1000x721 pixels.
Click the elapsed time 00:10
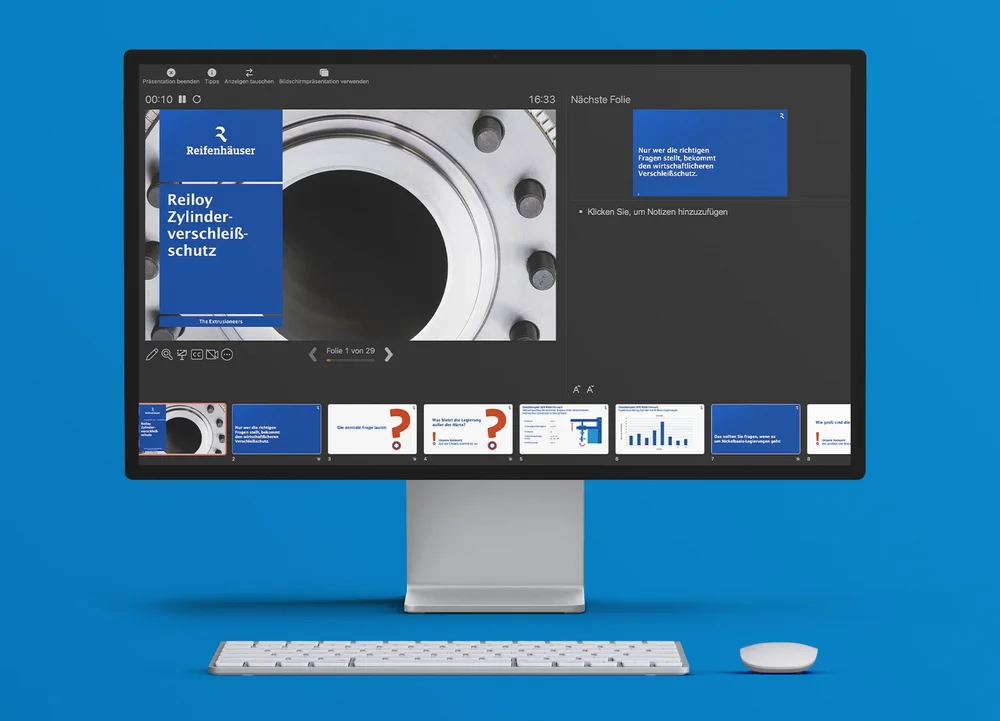pyautogui.click(x=159, y=99)
